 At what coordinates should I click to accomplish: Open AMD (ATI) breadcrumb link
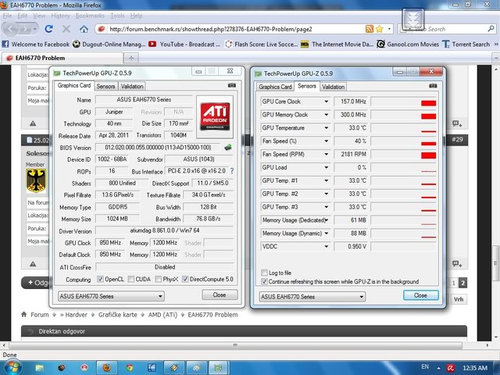[163, 315]
